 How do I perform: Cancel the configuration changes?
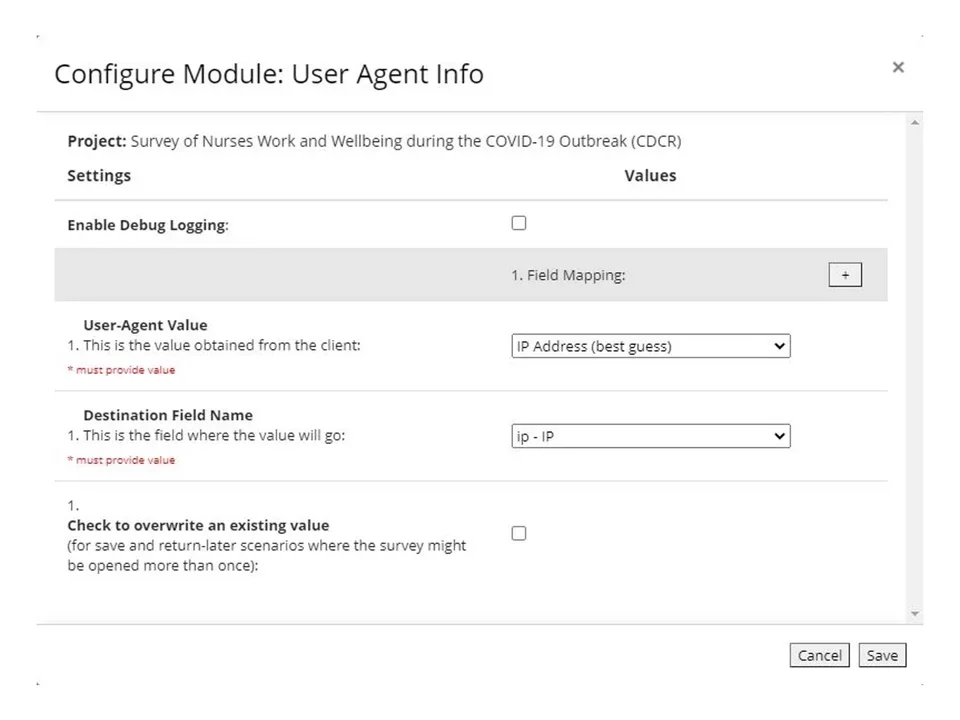pos(819,655)
